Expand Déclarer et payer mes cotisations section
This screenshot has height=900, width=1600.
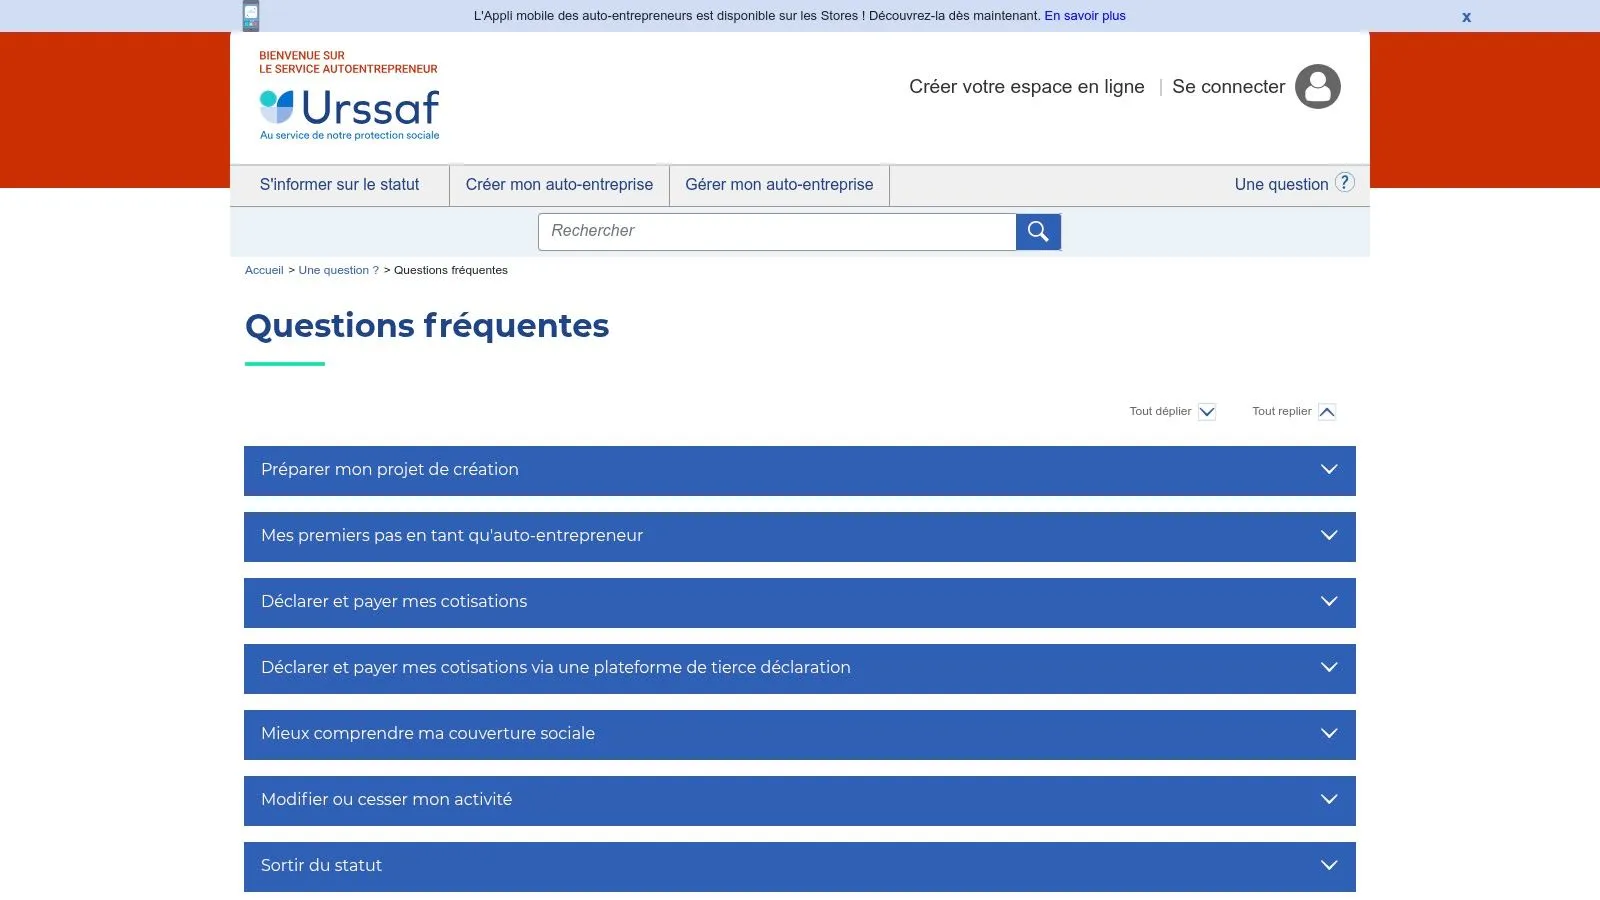[800, 603]
